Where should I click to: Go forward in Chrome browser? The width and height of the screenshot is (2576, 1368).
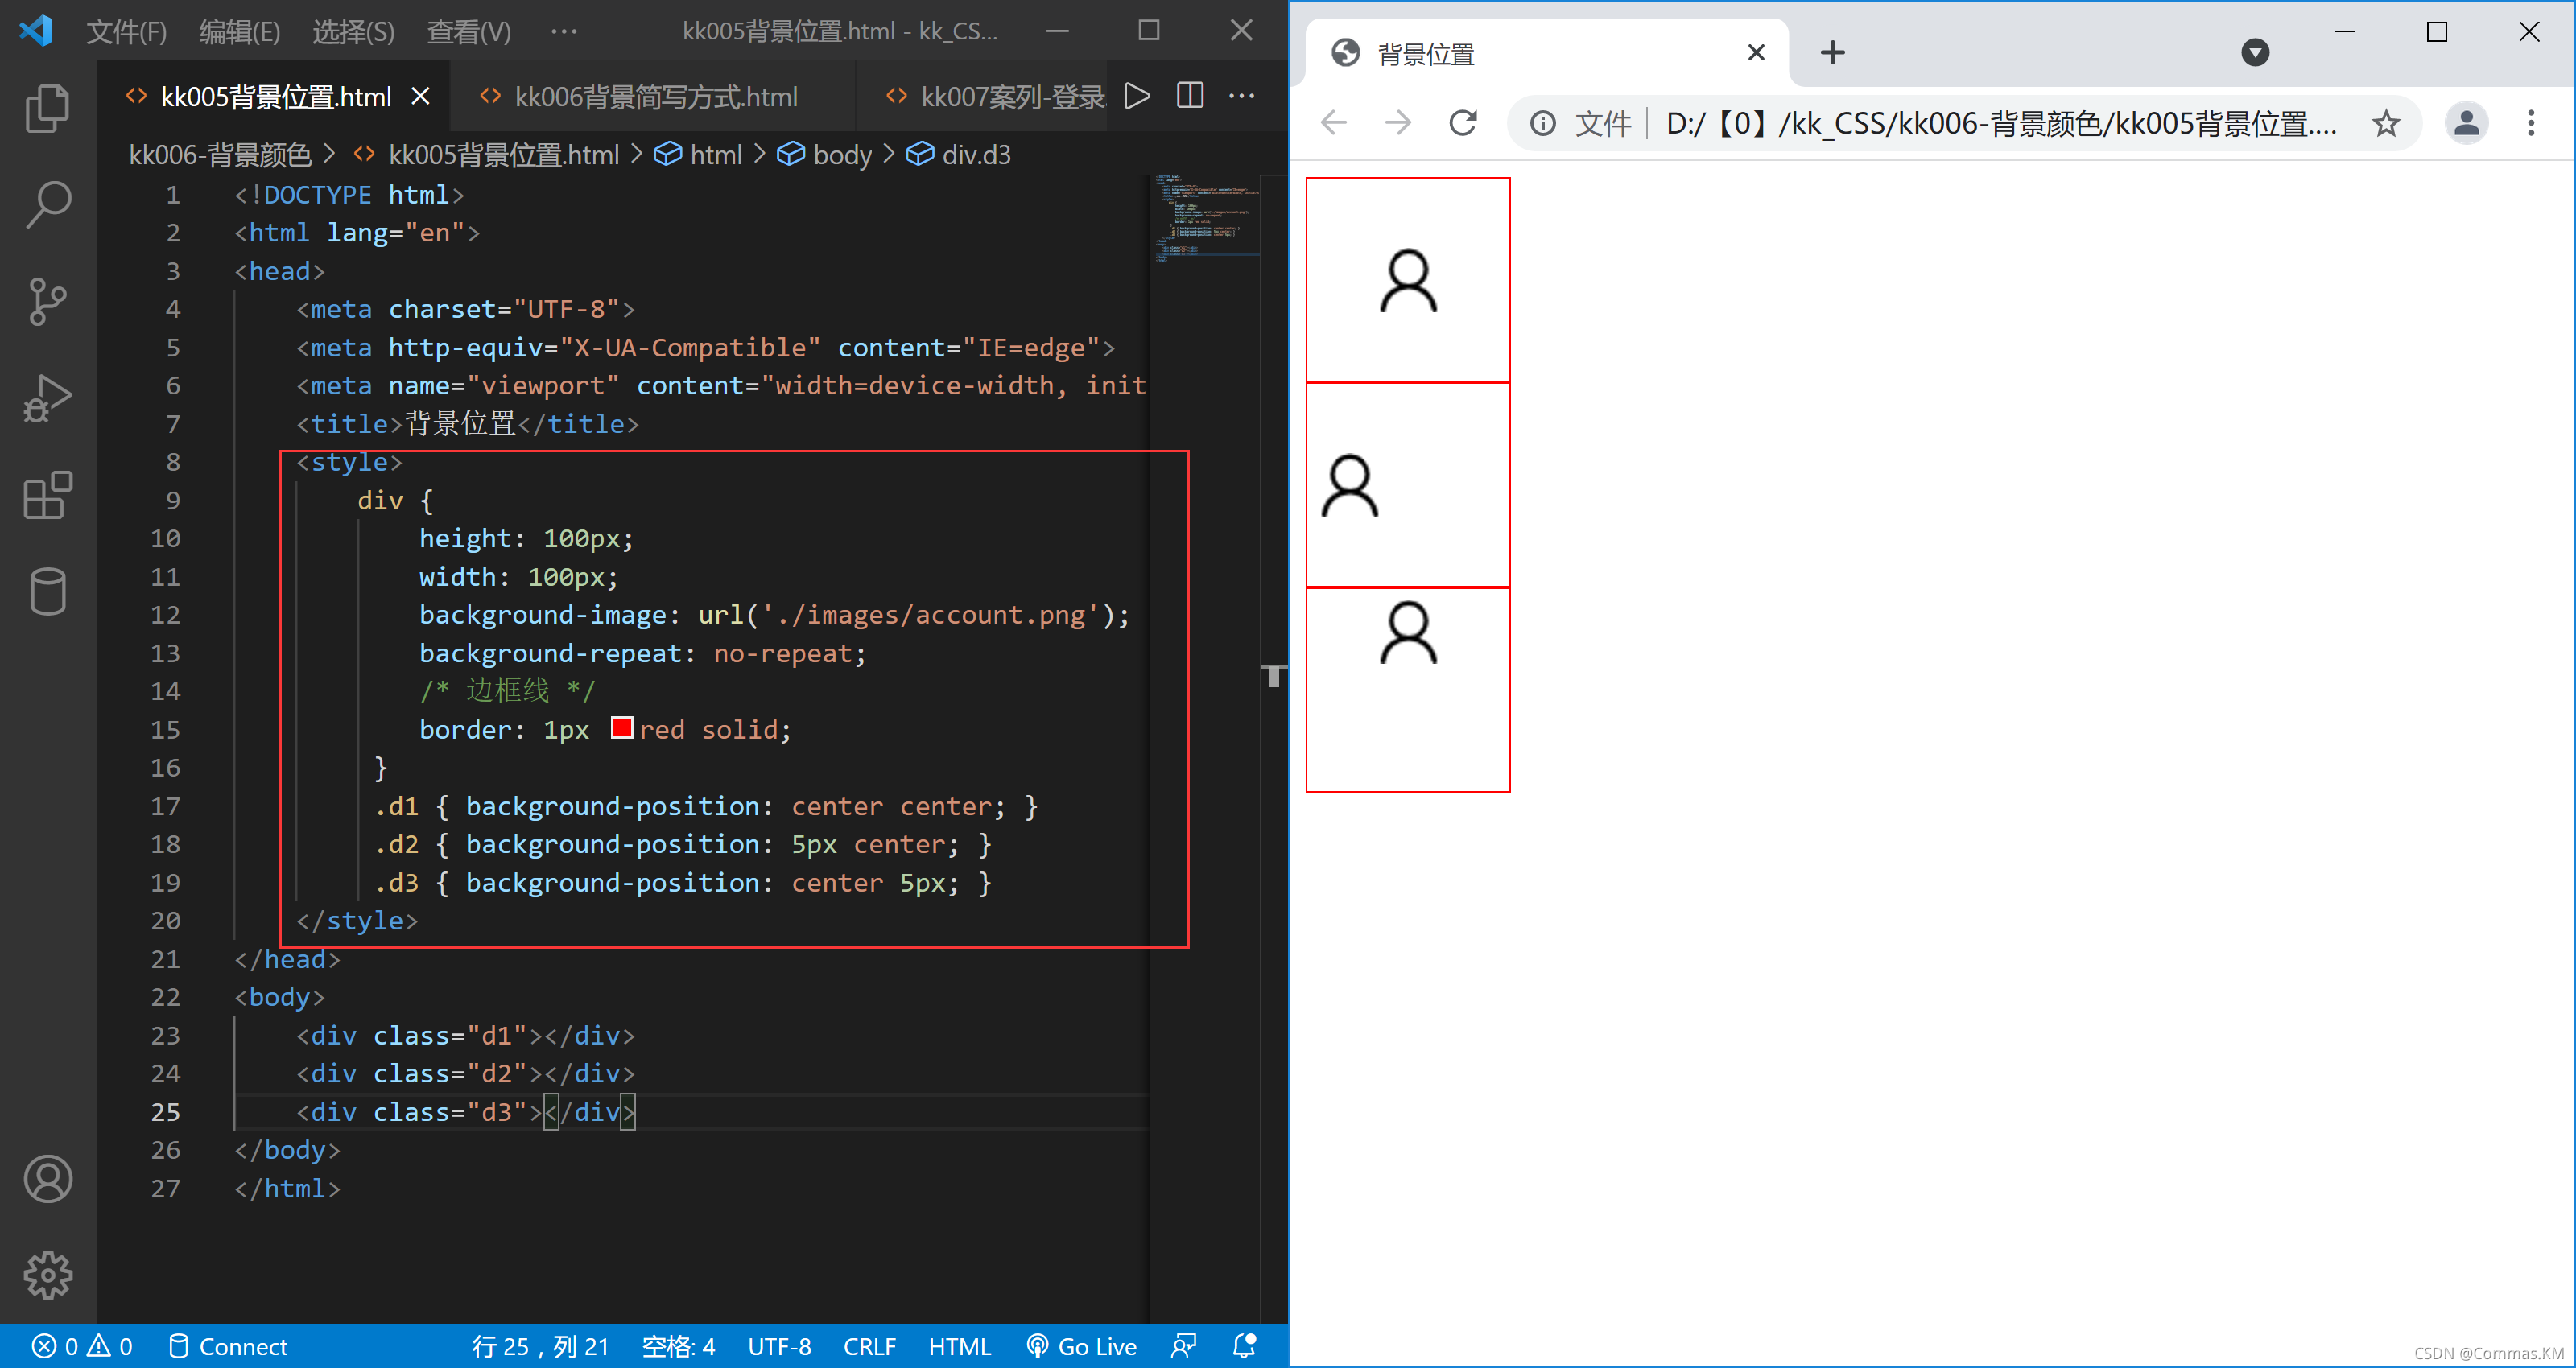pyautogui.click(x=1398, y=123)
